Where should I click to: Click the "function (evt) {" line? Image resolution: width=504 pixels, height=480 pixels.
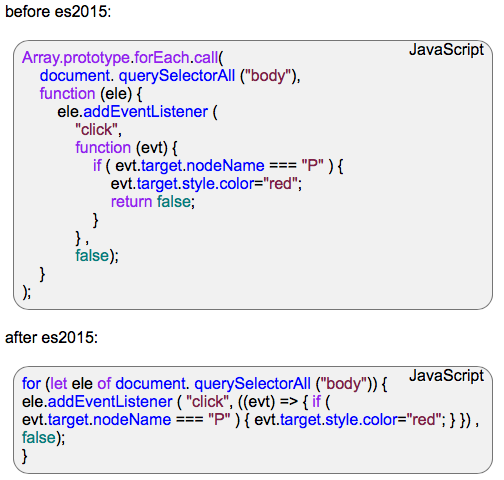coord(126,148)
